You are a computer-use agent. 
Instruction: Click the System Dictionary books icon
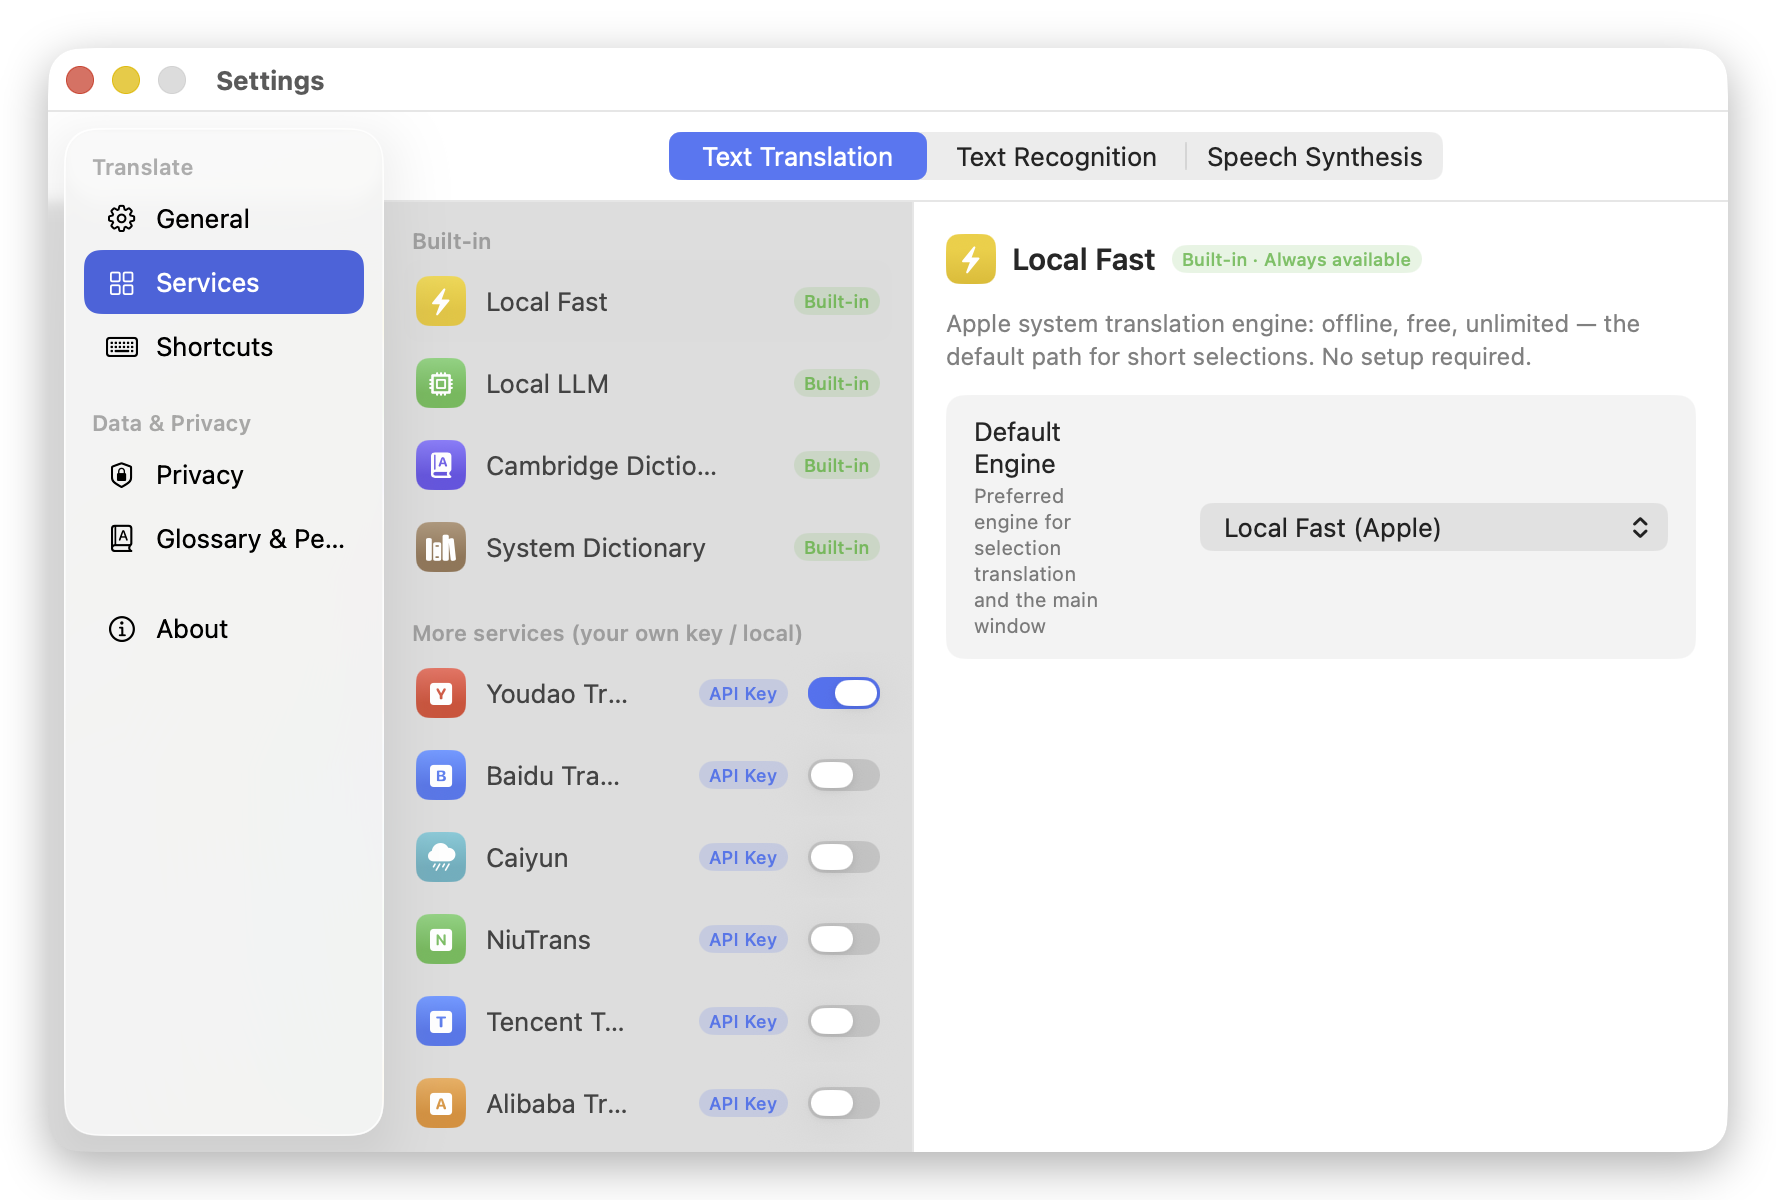[x=441, y=548]
